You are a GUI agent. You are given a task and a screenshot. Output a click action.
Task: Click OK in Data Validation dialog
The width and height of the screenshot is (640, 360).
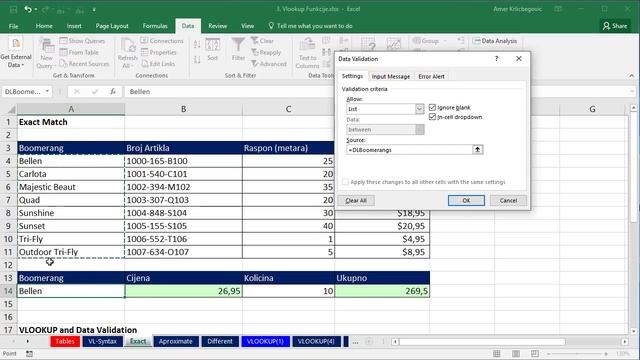(x=466, y=200)
